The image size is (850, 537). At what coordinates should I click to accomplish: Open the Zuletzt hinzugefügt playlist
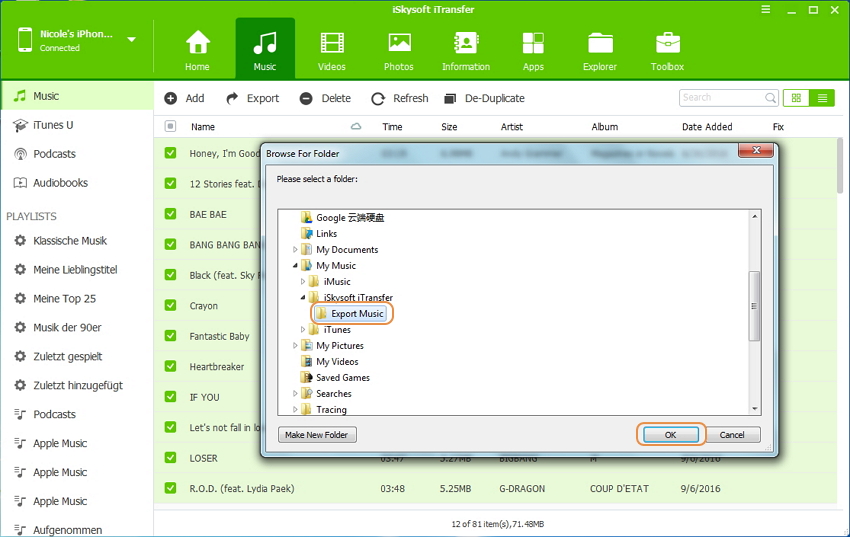[77, 385]
